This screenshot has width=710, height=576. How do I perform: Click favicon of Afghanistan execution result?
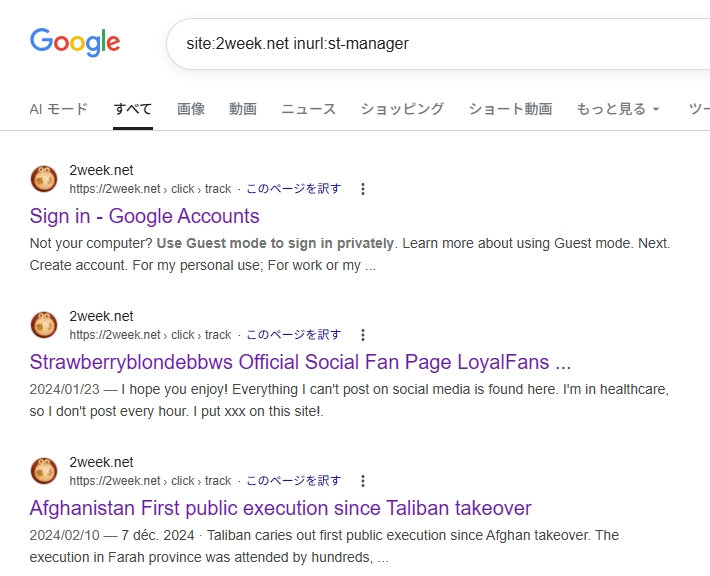point(44,471)
